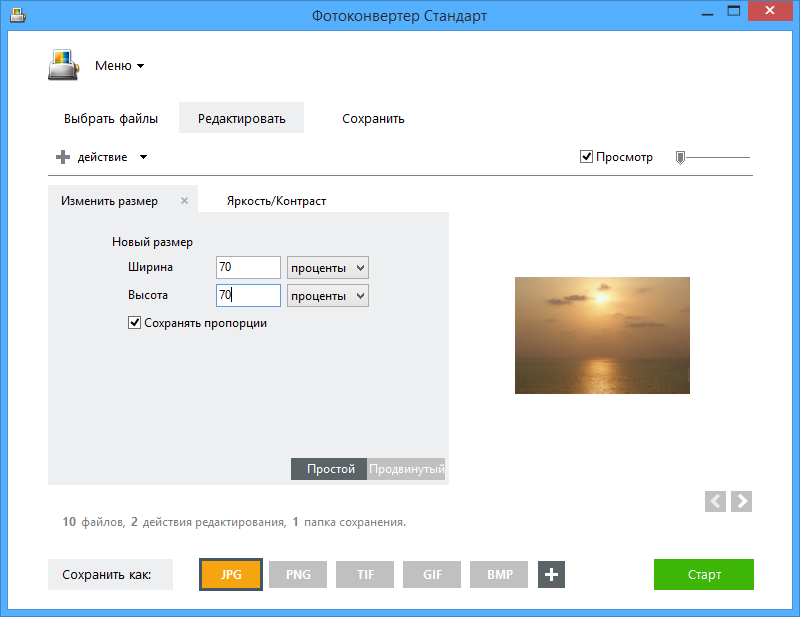This screenshot has height=617, width=800.
Task: Click the green Старт button
Action: coord(704,575)
